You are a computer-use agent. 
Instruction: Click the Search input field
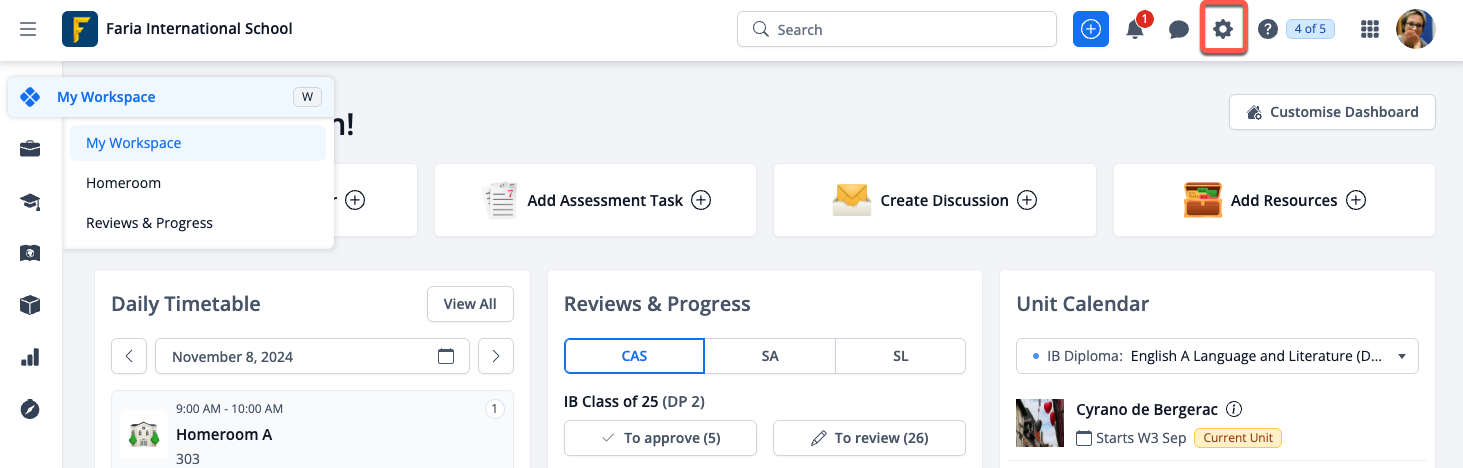[897, 29]
